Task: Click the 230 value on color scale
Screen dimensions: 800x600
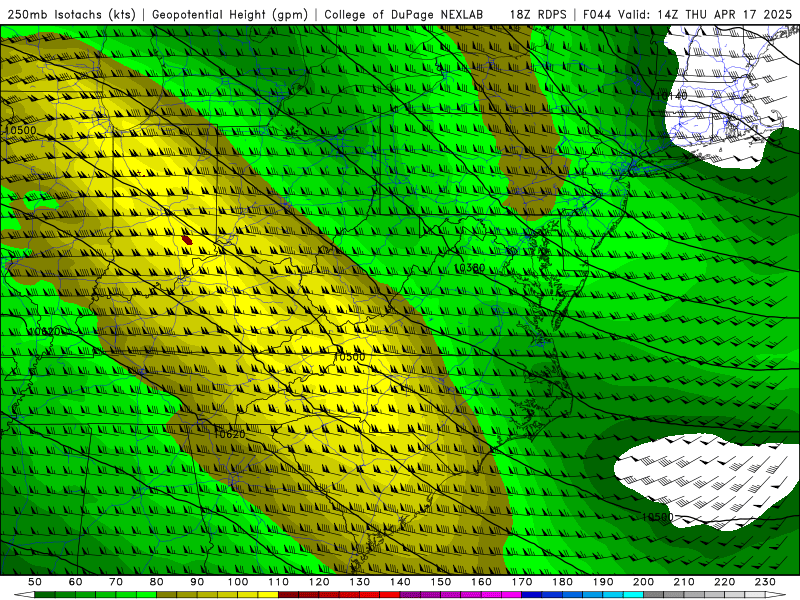Action: click(x=765, y=582)
